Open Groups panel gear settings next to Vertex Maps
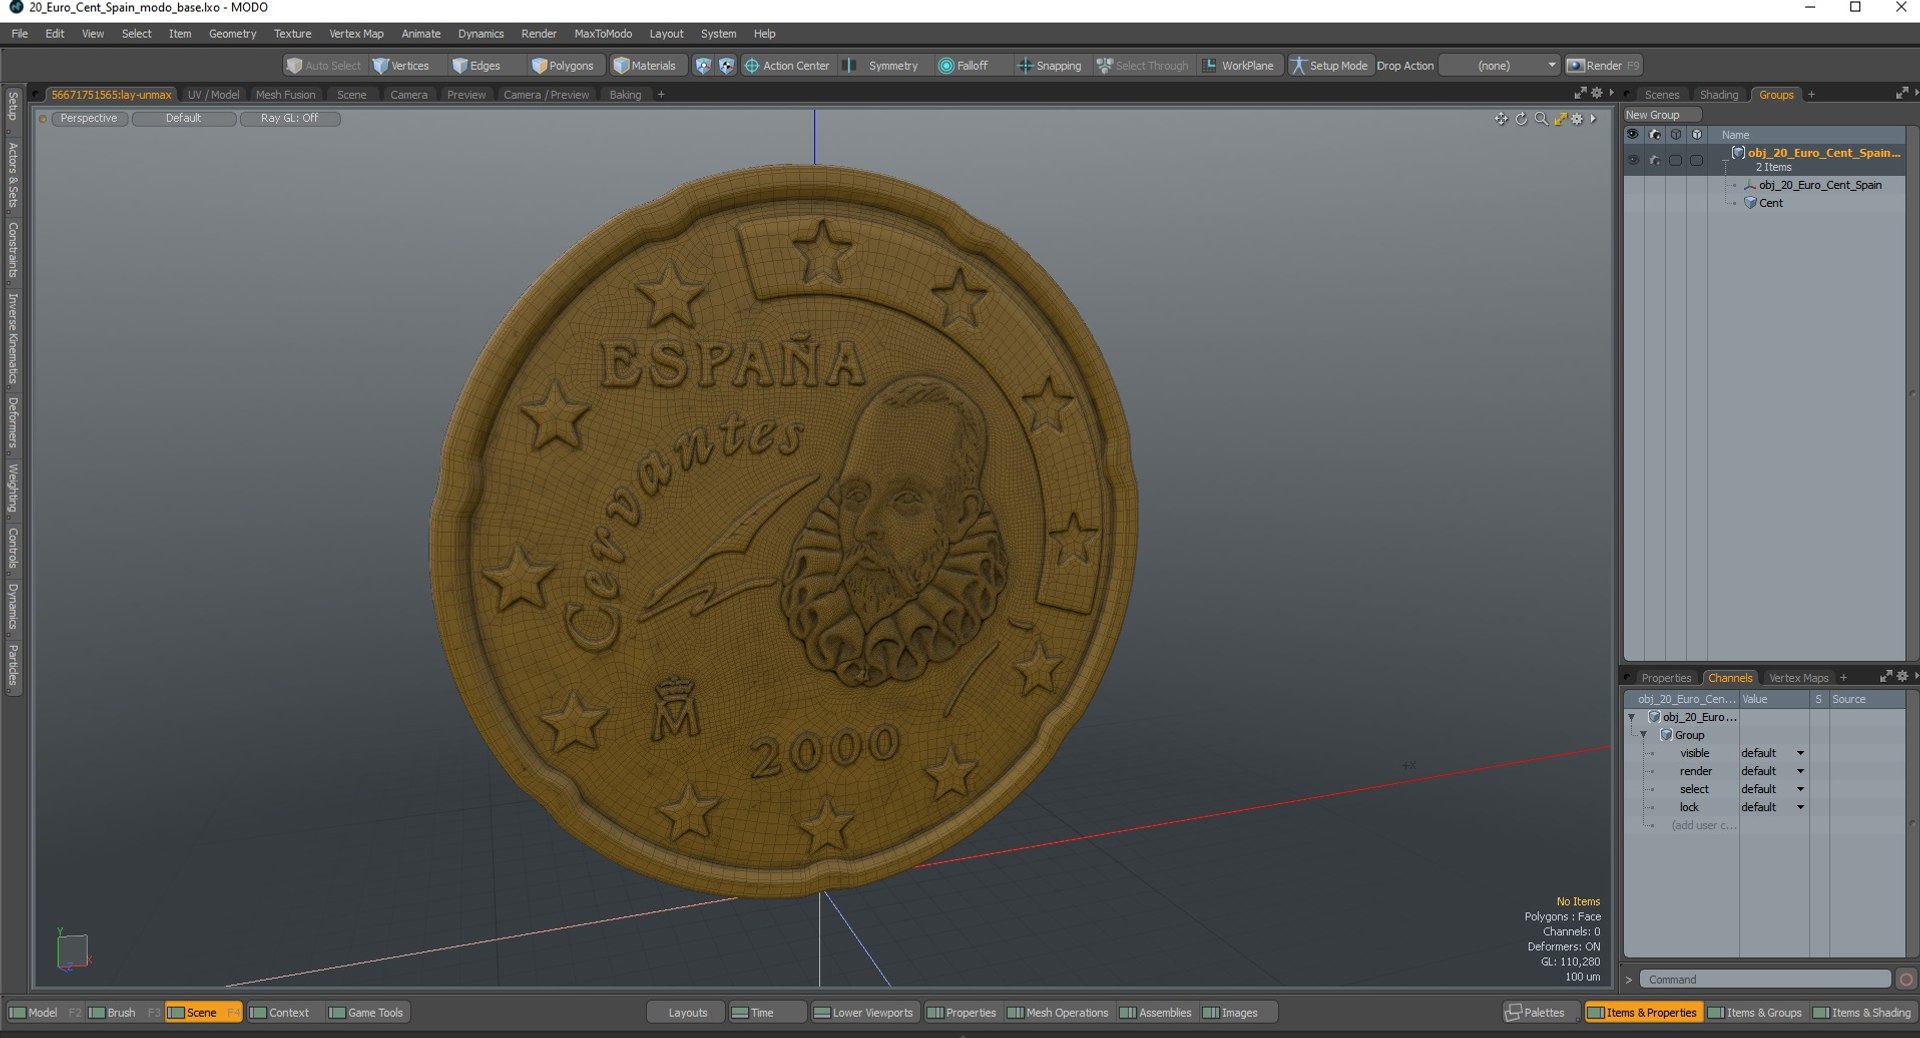Screen dimensions: 1920x1038 click(x=1902, y=677)
